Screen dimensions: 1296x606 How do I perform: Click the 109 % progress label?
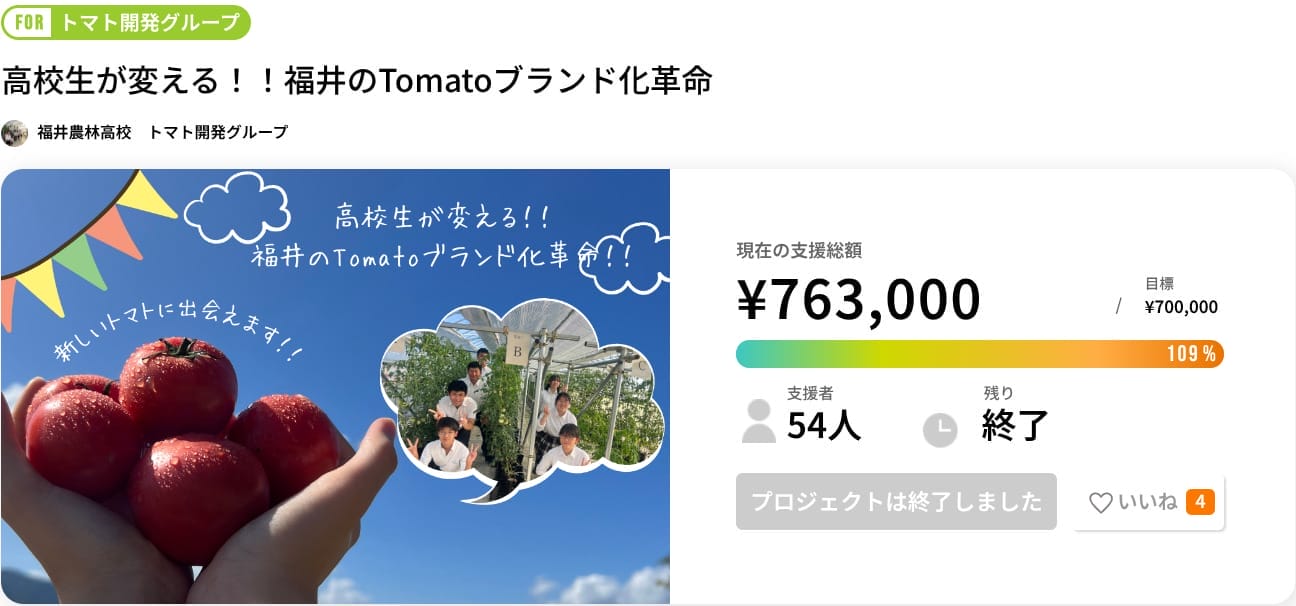coord(1191,354)
